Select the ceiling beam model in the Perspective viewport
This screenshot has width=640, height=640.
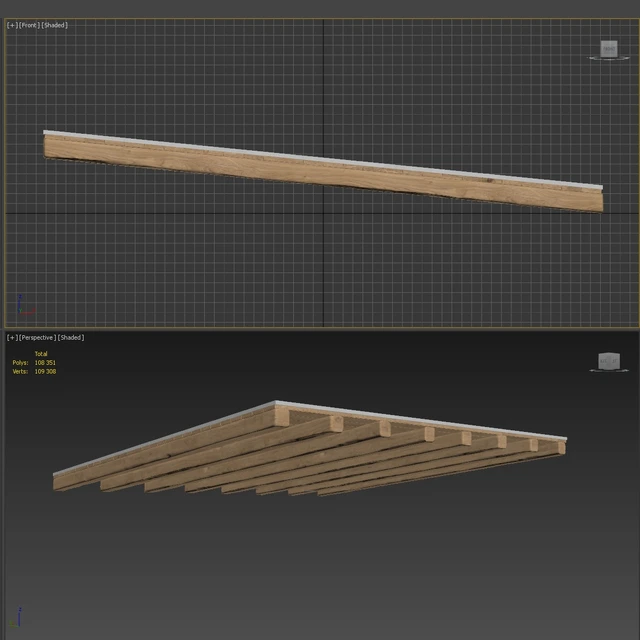(310, 449)
